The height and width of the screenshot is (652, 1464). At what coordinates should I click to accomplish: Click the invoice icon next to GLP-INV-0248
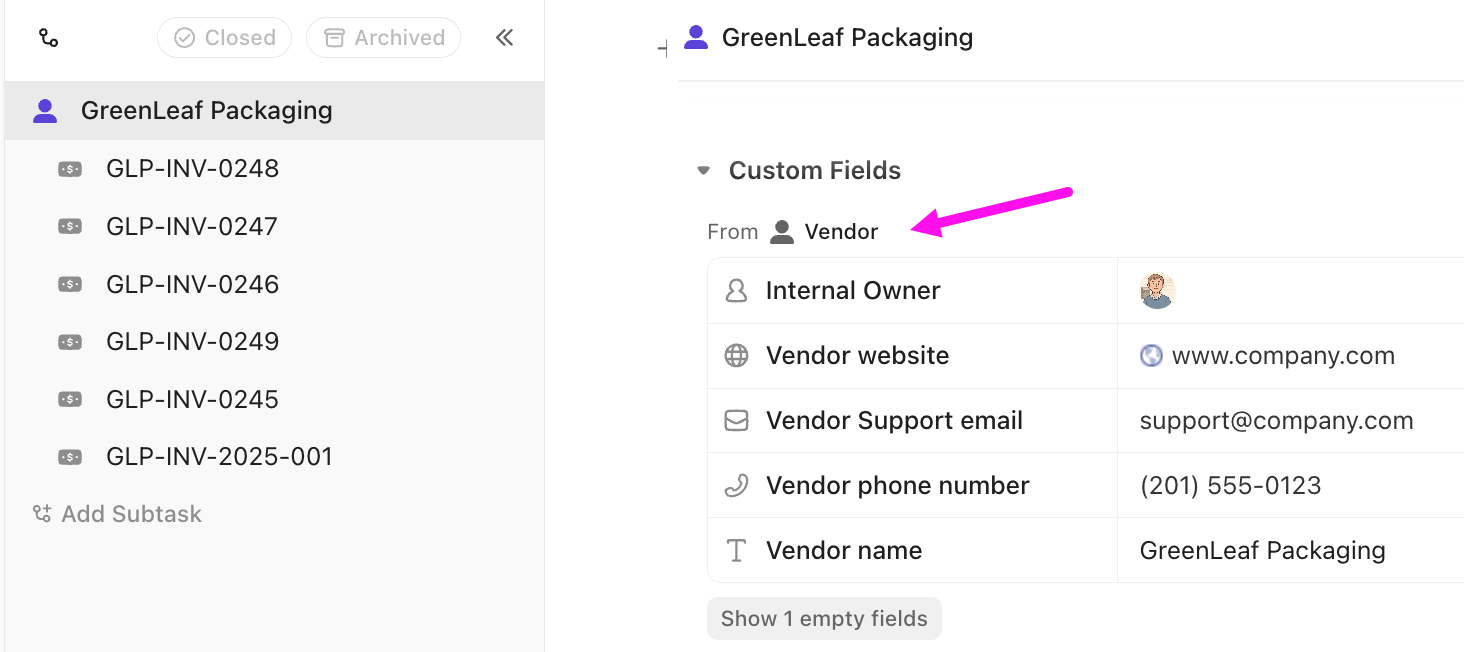pyautogui.click(x=70, y=168)
